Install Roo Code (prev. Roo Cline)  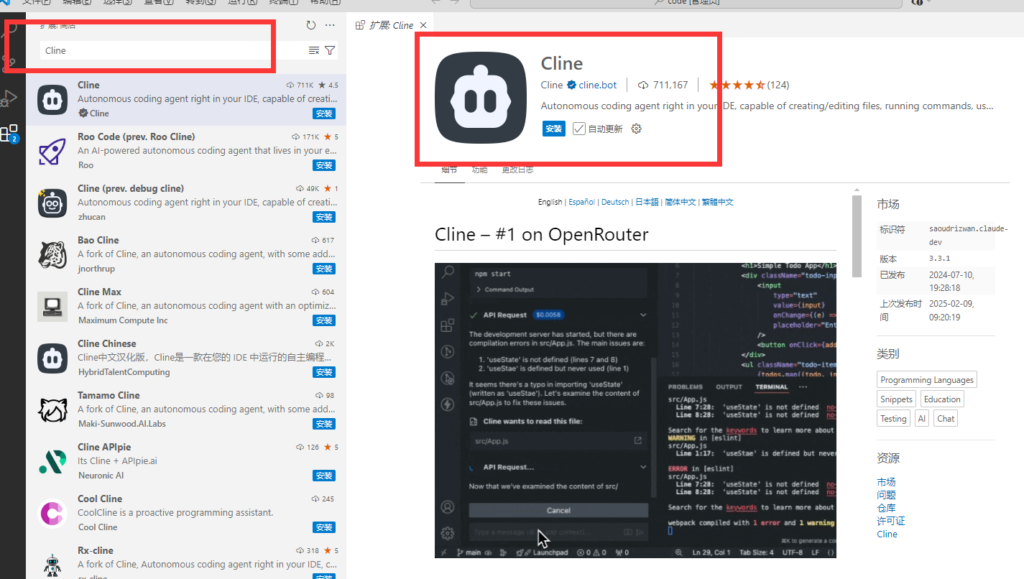[324, 165]
